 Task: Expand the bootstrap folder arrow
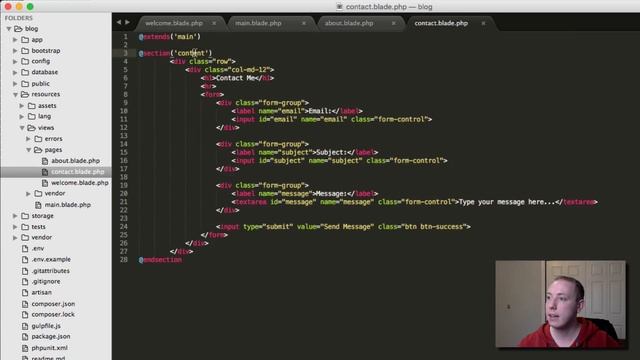pyautogui.click(x=15, y=51)
